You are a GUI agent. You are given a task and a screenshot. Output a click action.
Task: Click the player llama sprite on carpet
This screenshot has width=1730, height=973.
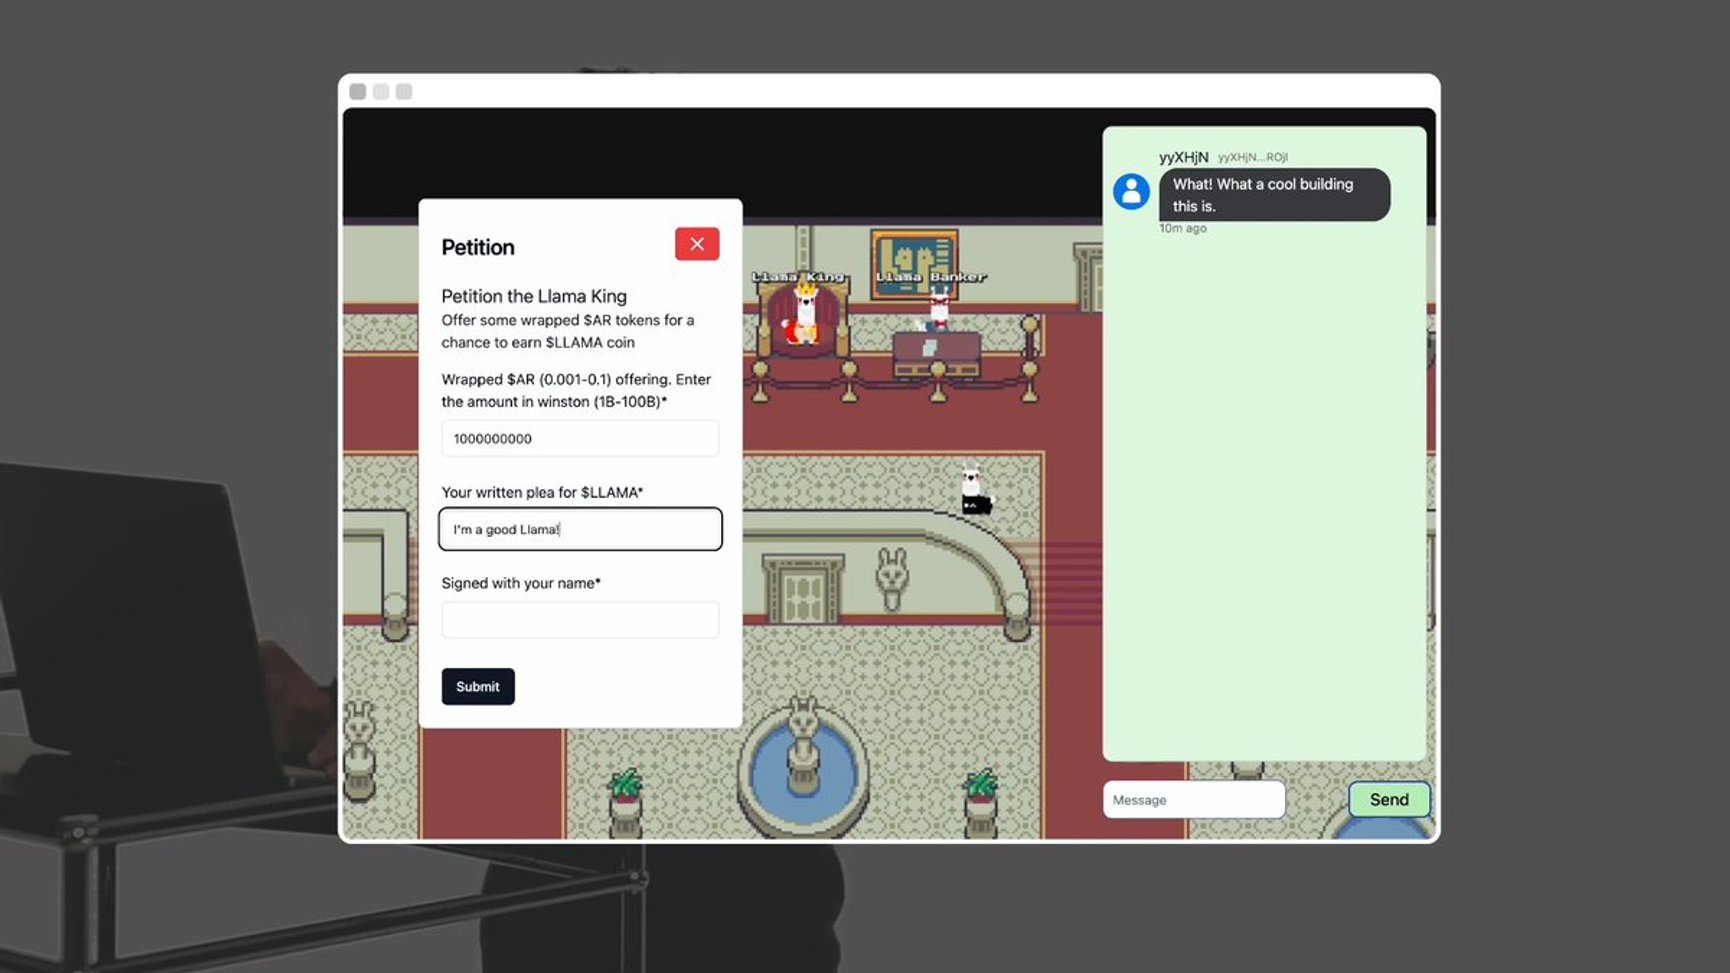[974, 491]
